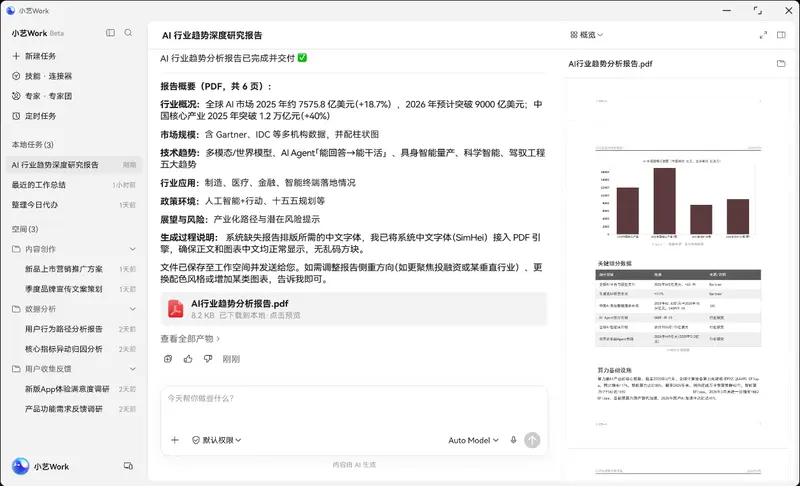The width and height of the screenshot is (800, 486).
Task: Open folder icon next to PDF name
Action: pyautogui.click(x=781, y=63)
